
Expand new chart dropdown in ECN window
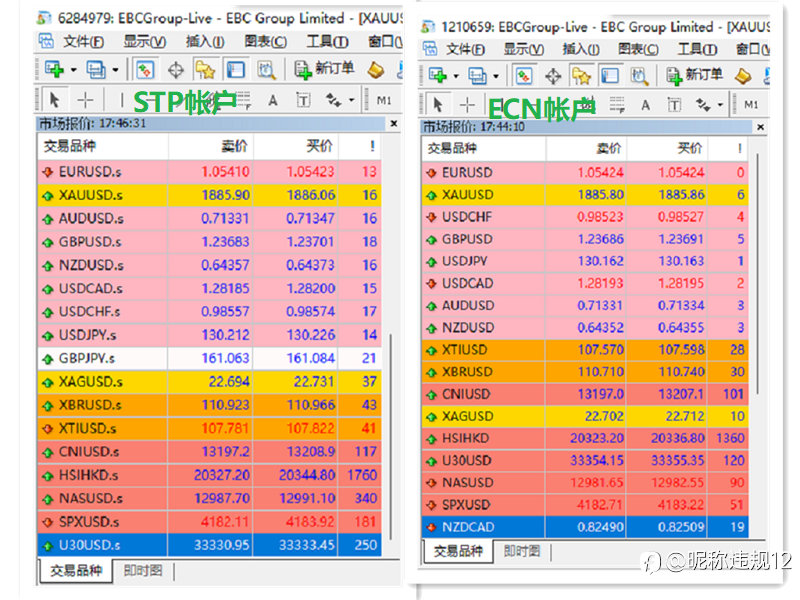(456, 77)
